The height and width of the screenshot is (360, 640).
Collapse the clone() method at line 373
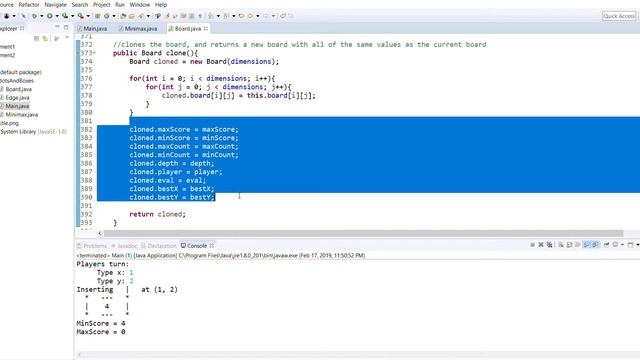pos(94,53)
